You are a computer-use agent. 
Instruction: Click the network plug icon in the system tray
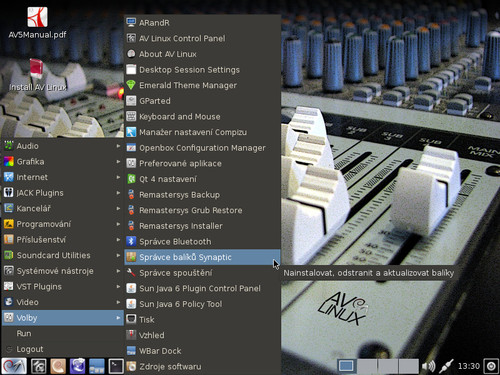coord(446,366)
